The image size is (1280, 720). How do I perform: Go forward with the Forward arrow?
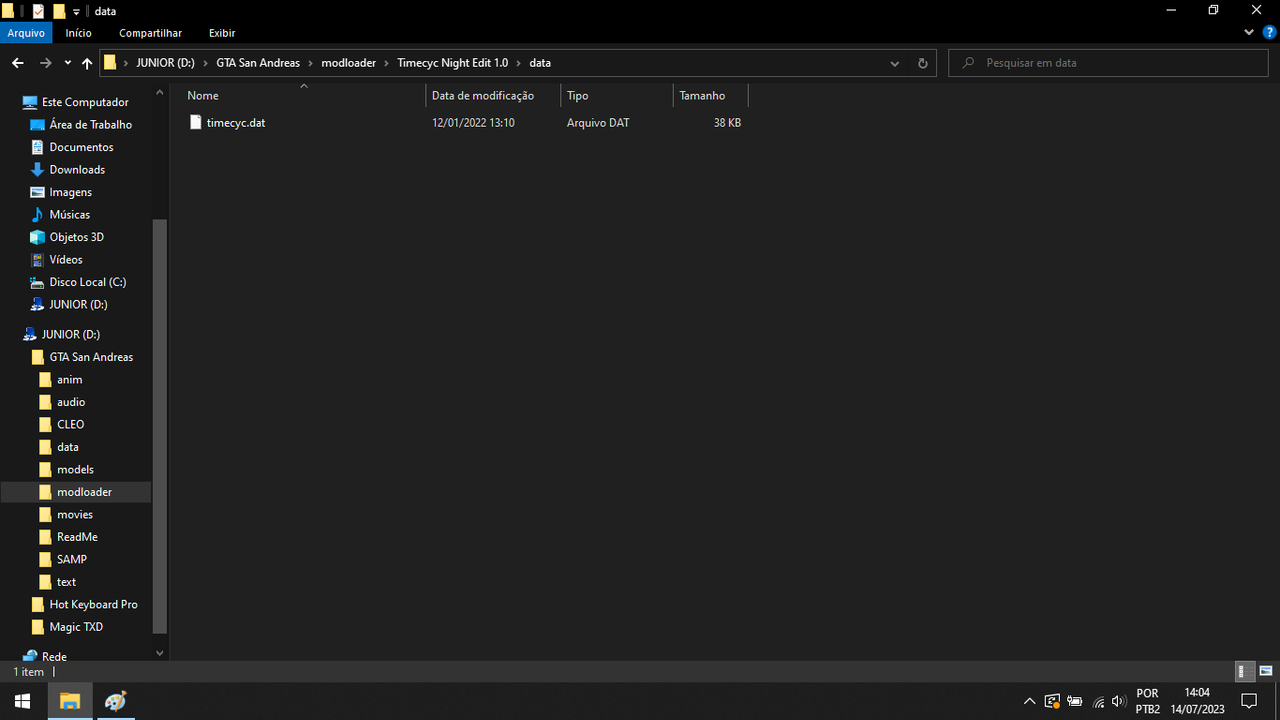click(45, 63)
